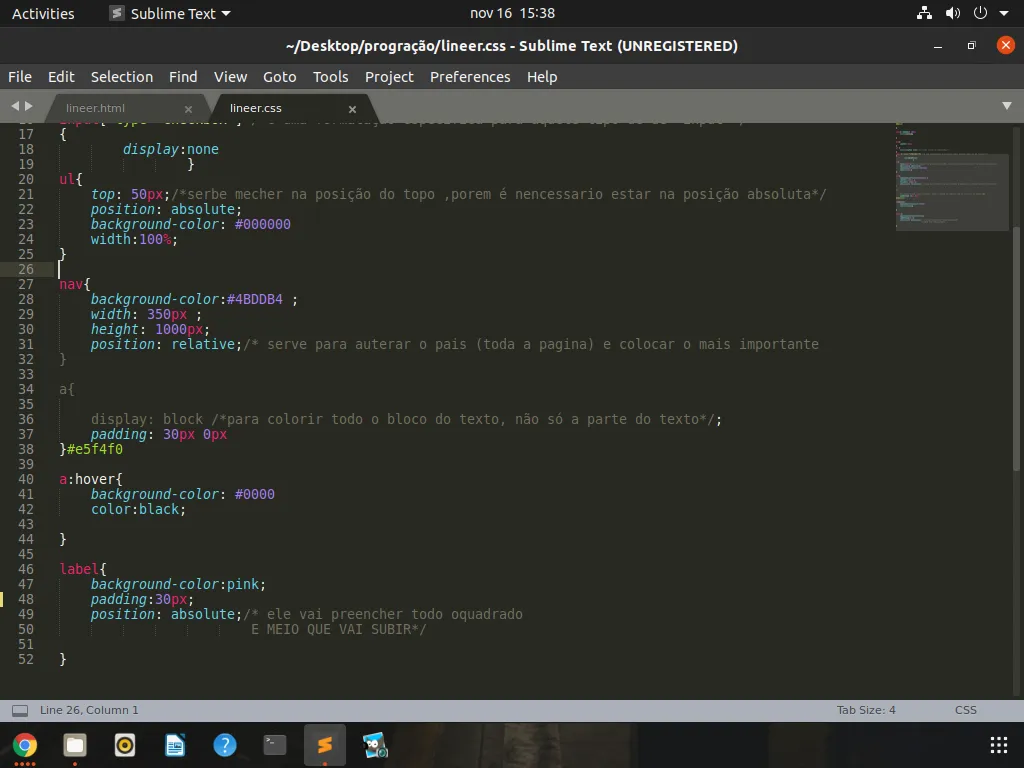Close the lineer.css tab

[352, 109]
